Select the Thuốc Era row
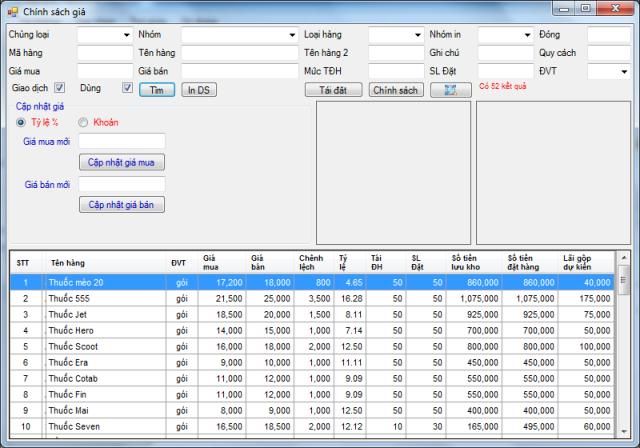This screenshot has width=640, height=448. [312, 362]
